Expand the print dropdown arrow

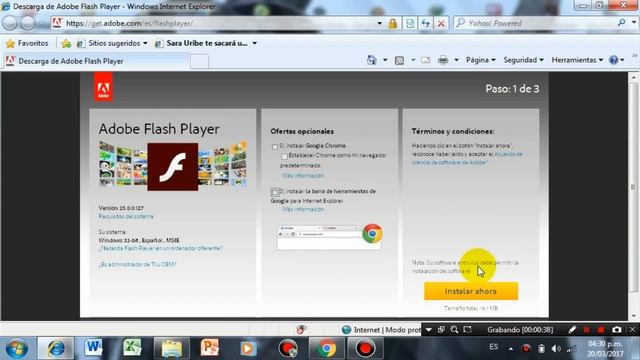point(456,60)
